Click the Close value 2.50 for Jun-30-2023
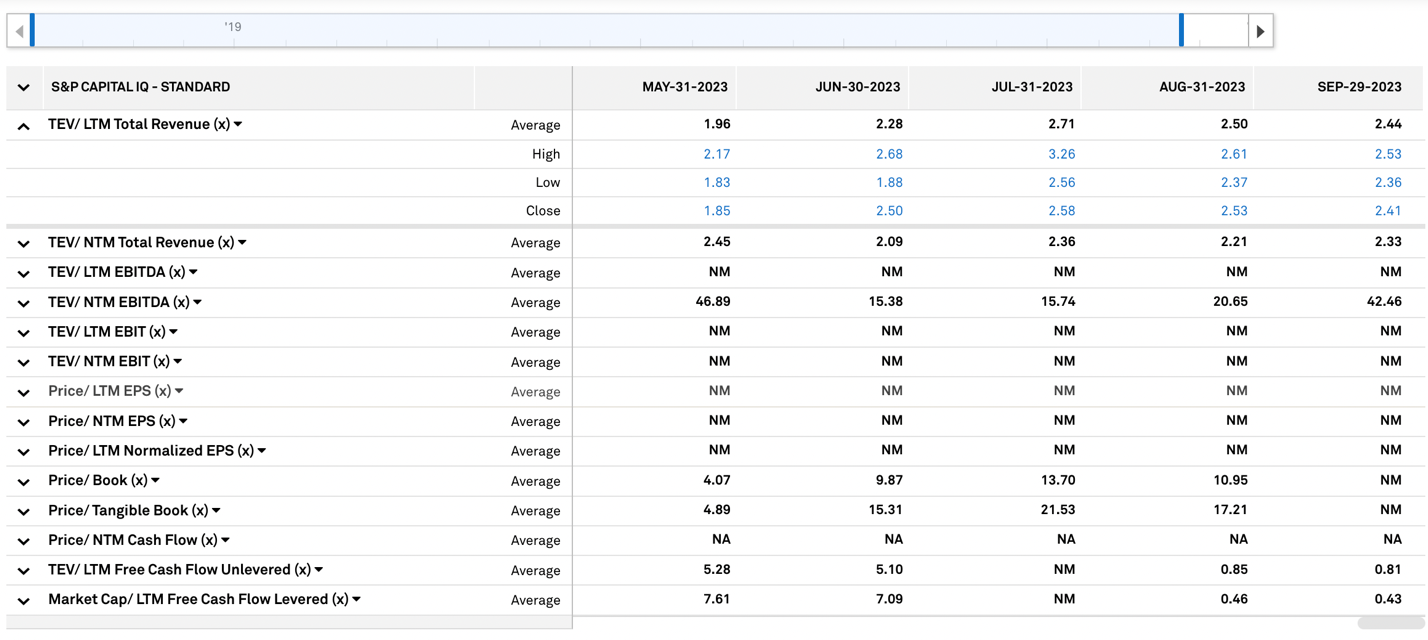The image size is (1428, 640). tap(888, 211)
